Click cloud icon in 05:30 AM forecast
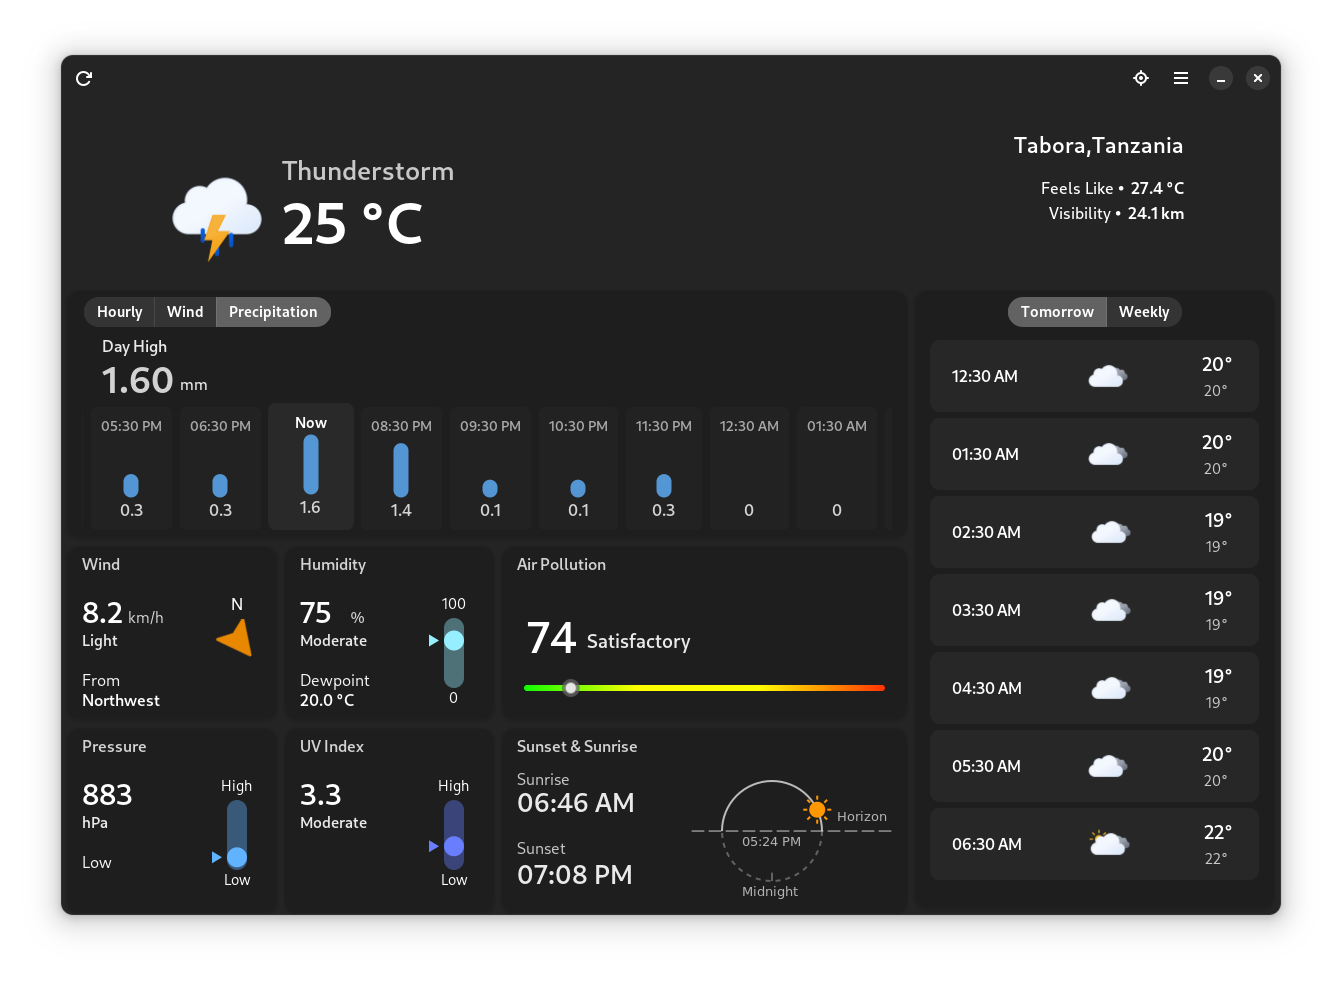 coord(1107,766)
